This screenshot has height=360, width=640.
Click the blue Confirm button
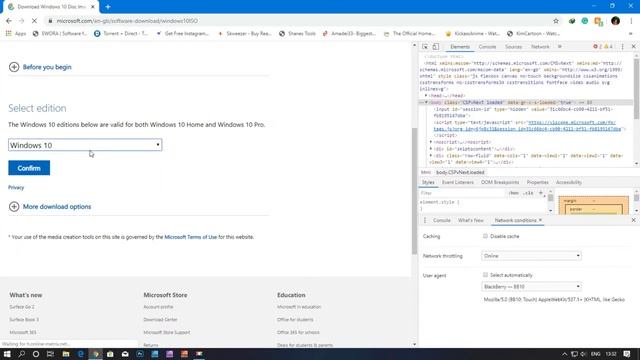tap(29, 168)
